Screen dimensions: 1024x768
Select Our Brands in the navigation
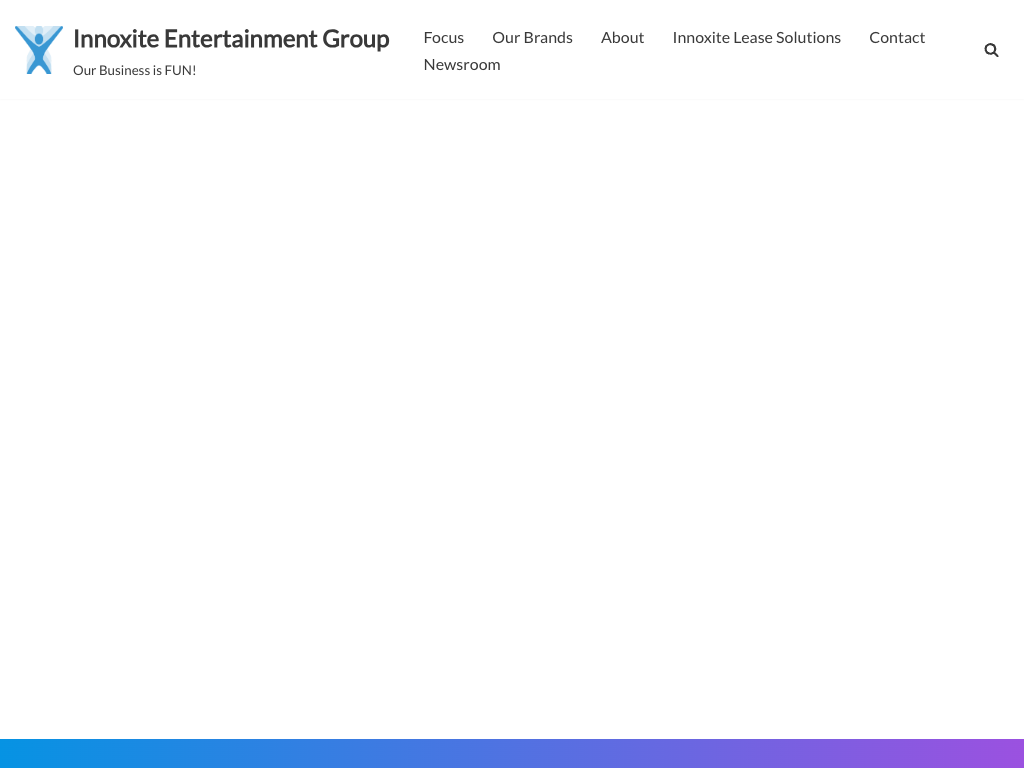coord(532,37)
